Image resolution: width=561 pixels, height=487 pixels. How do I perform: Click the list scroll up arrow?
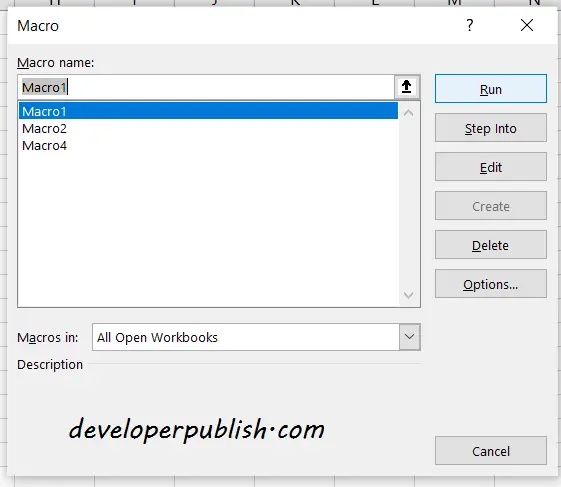point(408,113)
